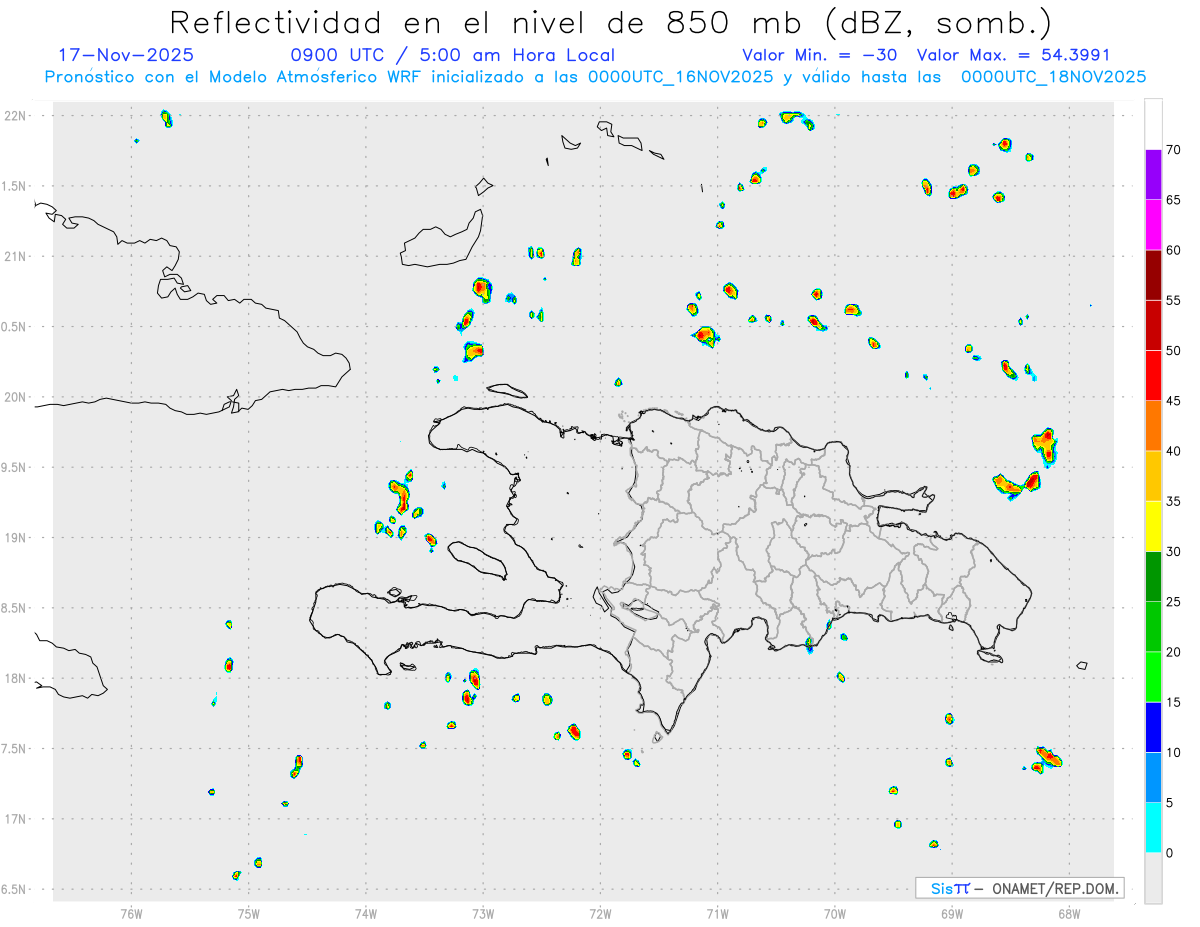Screen dimensions: 1200x927
Task: Click the "20N" latitude axis label
Action: 15,397
